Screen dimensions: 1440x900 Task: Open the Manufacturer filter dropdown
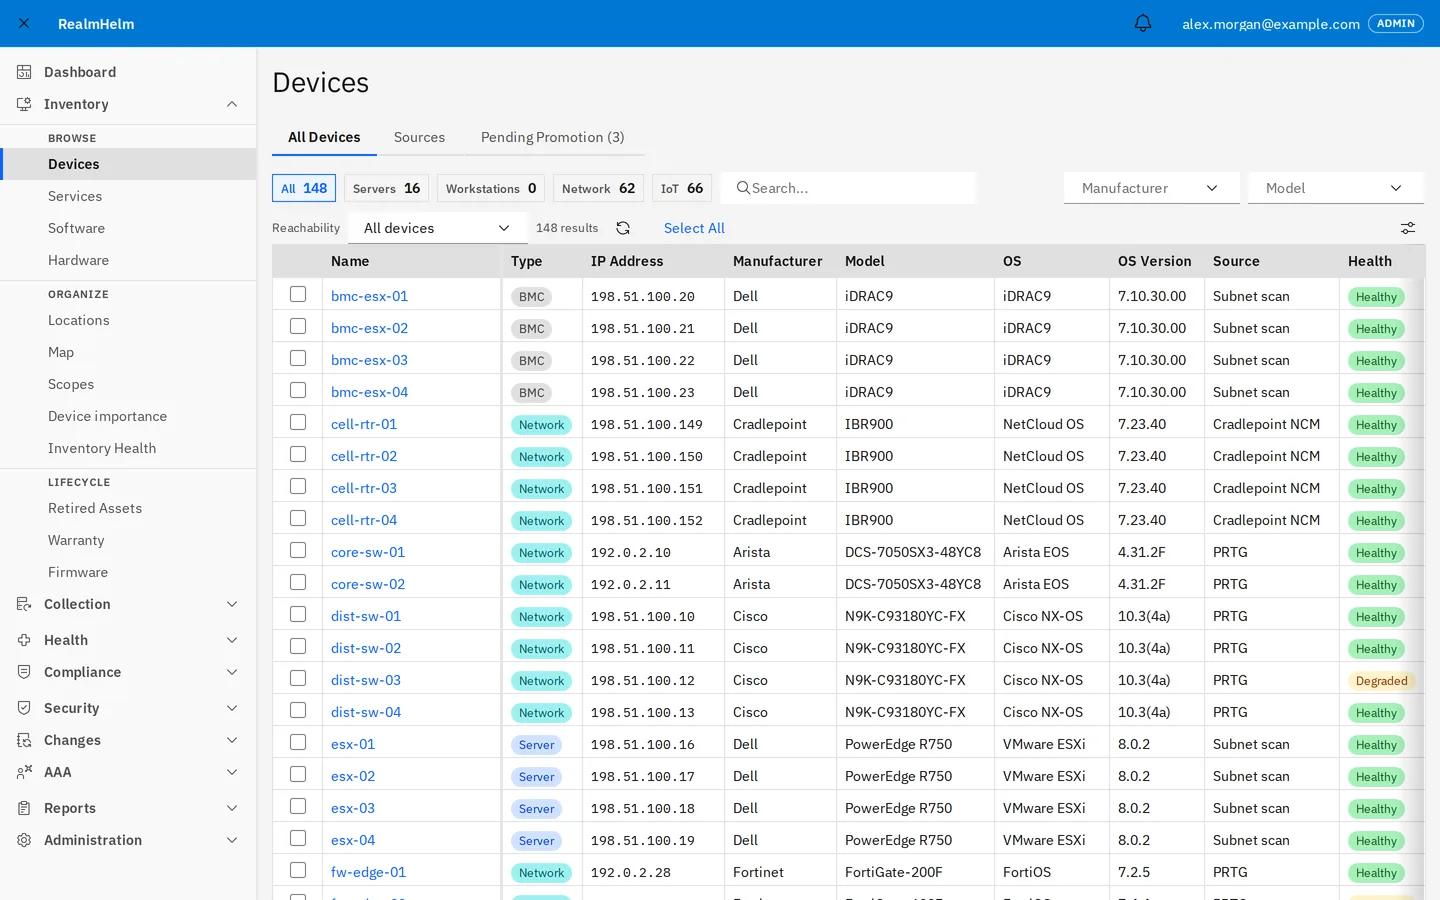point(1152,188)
